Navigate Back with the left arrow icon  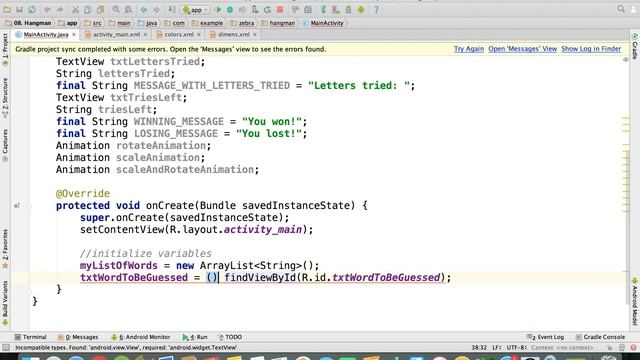click(144, 9)
